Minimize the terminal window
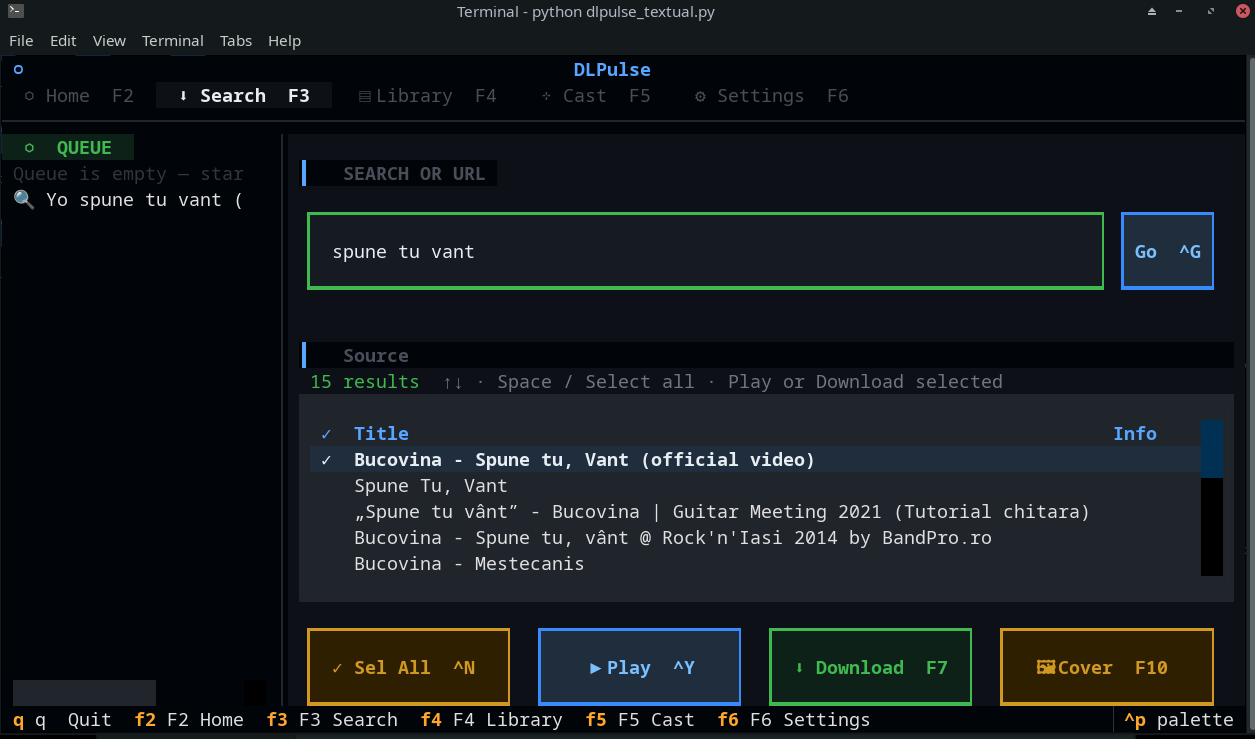Screen dimensions: 1255x739 [x=1181, y=12]
